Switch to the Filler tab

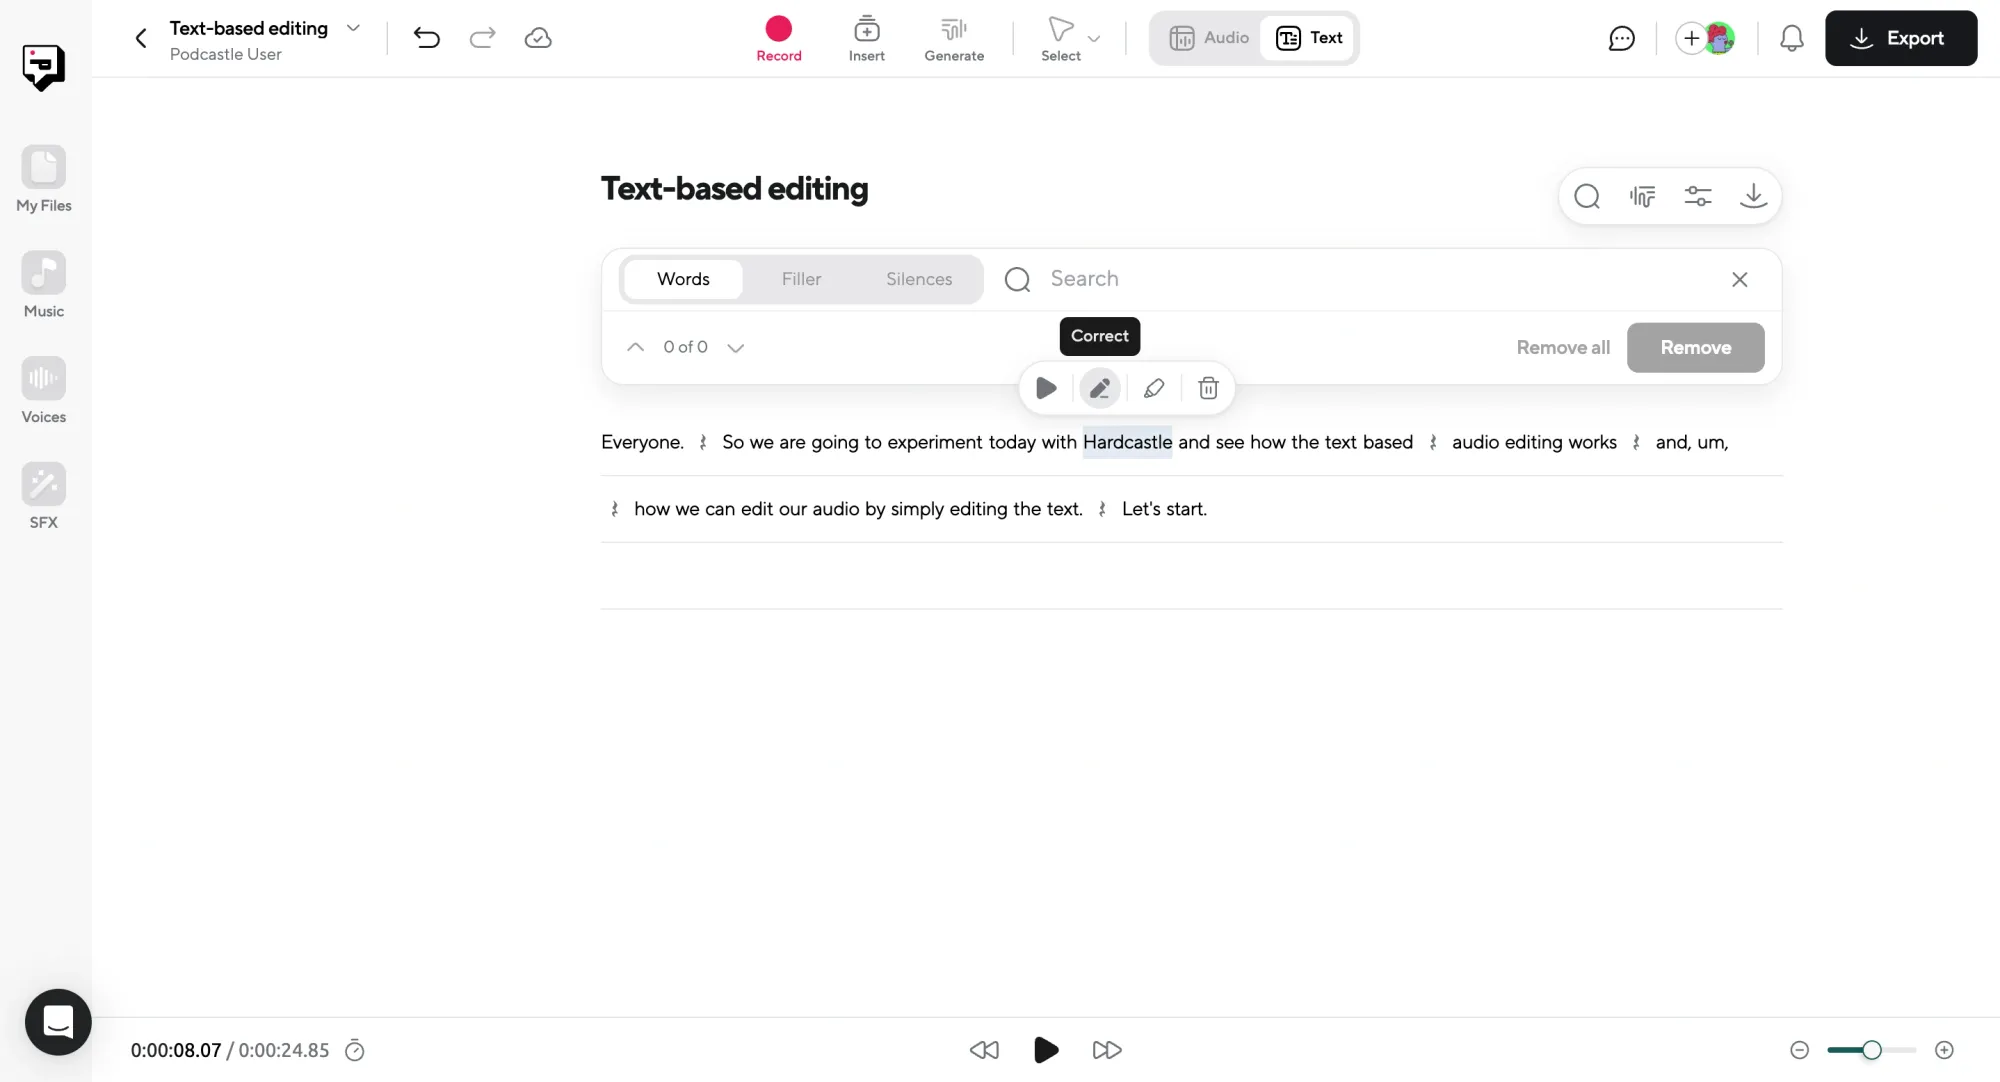click(801, 279)
